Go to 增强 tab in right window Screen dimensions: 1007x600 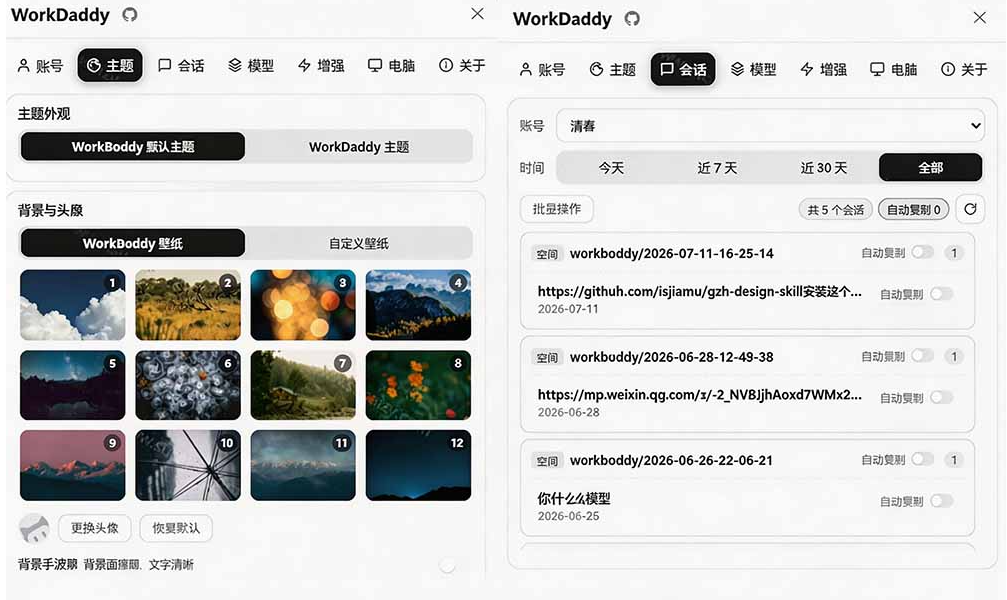pos(823,69)
